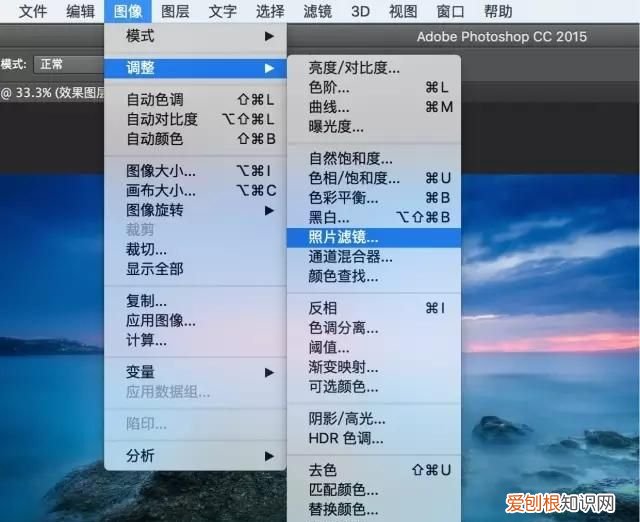The height and width of the screenshot is (522, 640).
Task: Open the 编辑 menu
Action: click(80, 11)
